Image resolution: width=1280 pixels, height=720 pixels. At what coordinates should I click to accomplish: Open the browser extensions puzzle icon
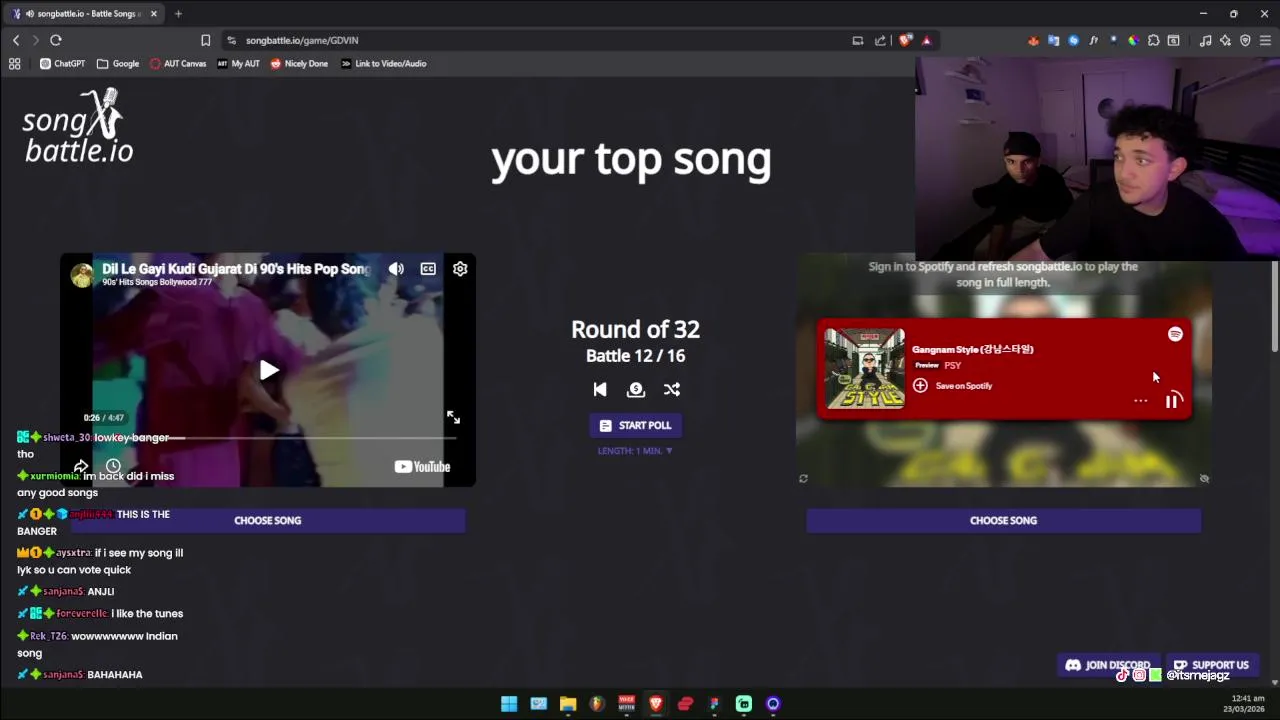[x=1153, y=40]
